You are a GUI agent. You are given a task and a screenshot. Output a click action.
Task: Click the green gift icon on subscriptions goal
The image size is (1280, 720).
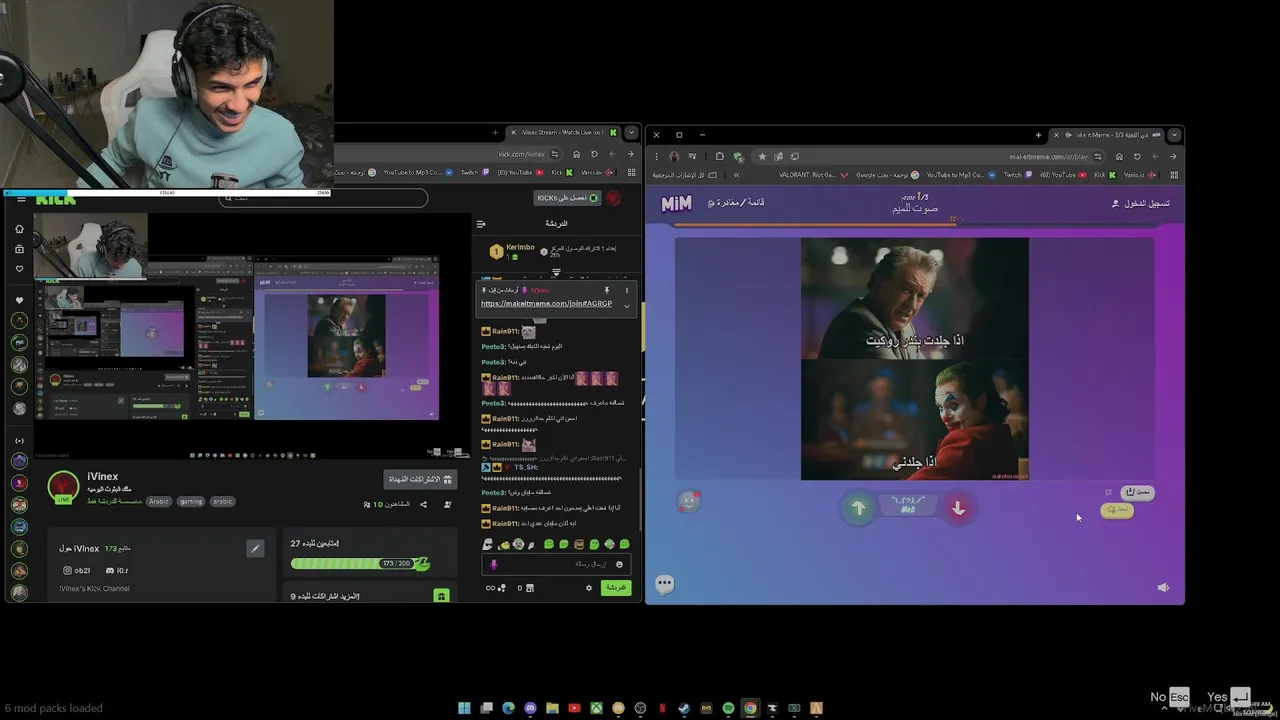pyautogui.click(x=441, y=596)
